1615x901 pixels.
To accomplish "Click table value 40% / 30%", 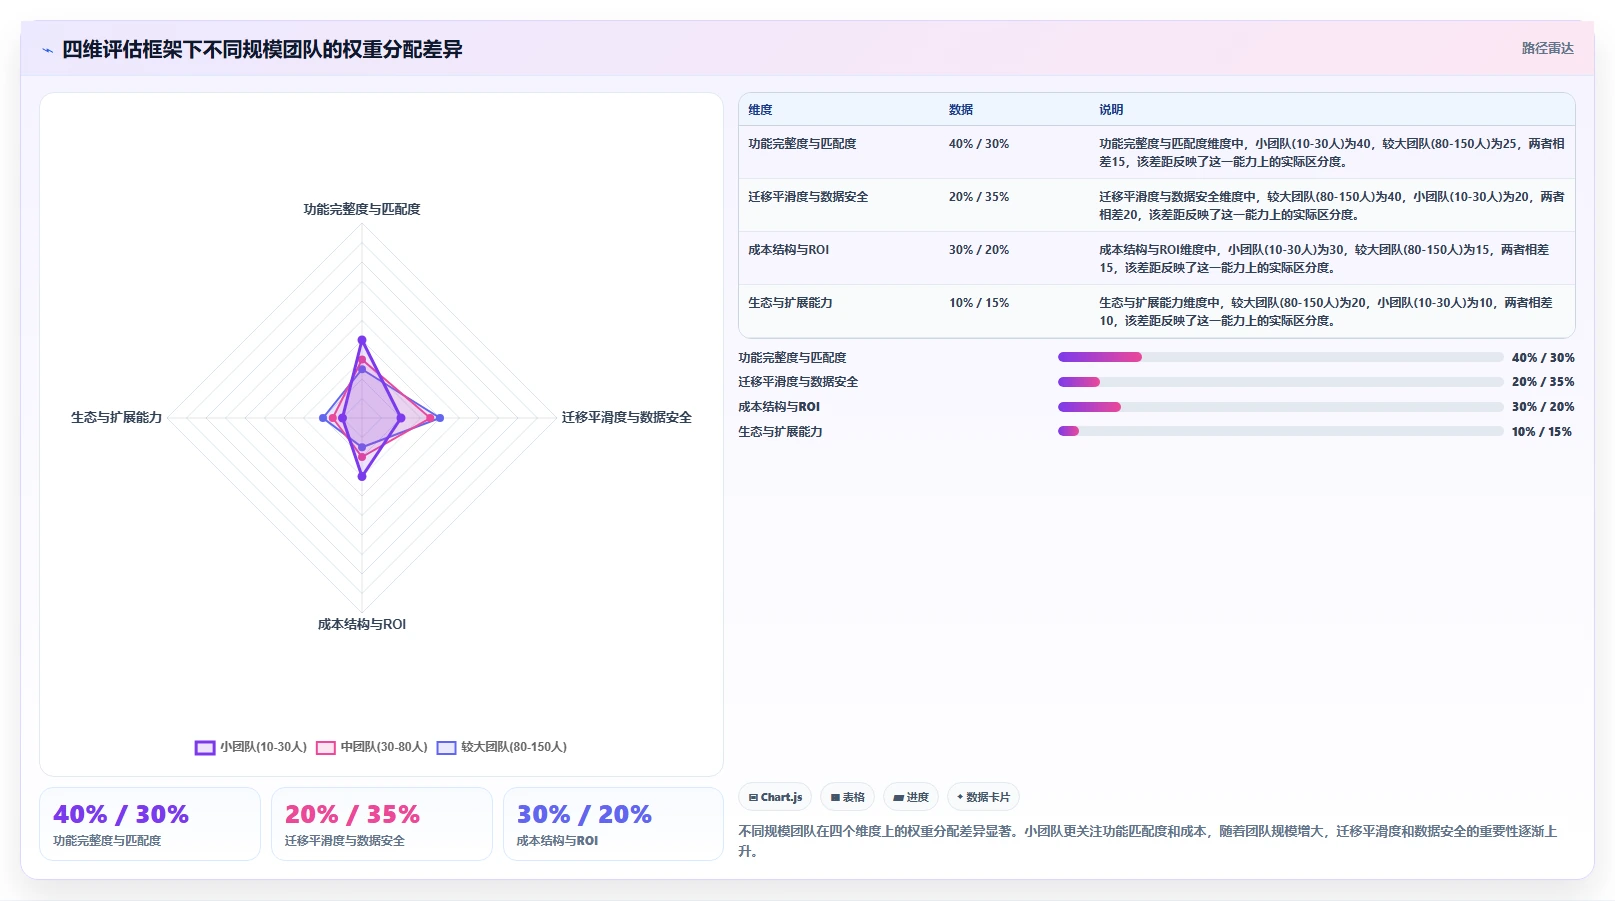I will click(979, 144).
